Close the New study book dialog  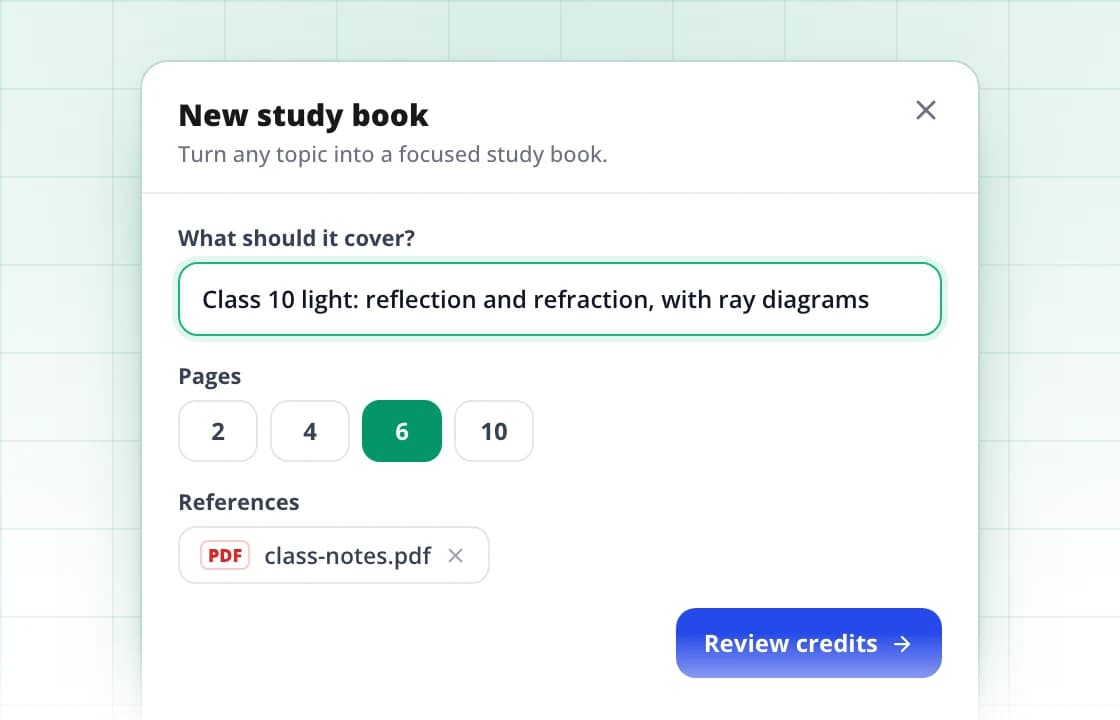pyautogui.click(x=926, y=110)
